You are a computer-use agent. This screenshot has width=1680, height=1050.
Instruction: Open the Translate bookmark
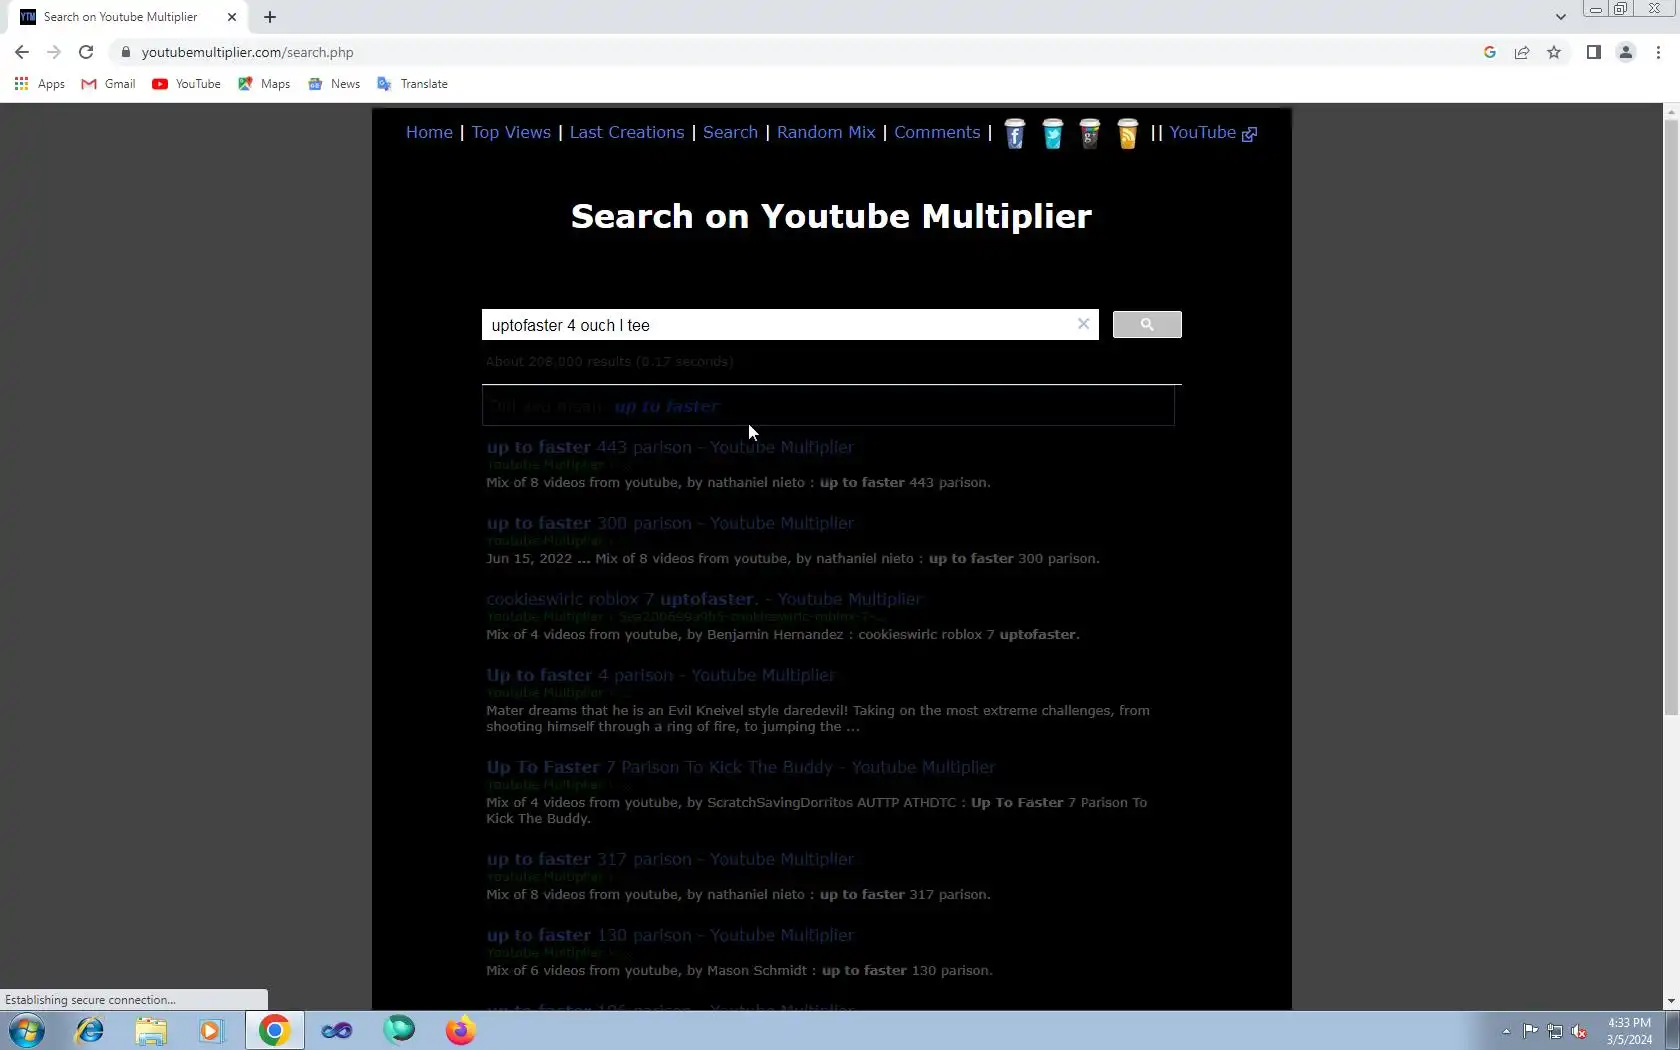click(412, 84)
